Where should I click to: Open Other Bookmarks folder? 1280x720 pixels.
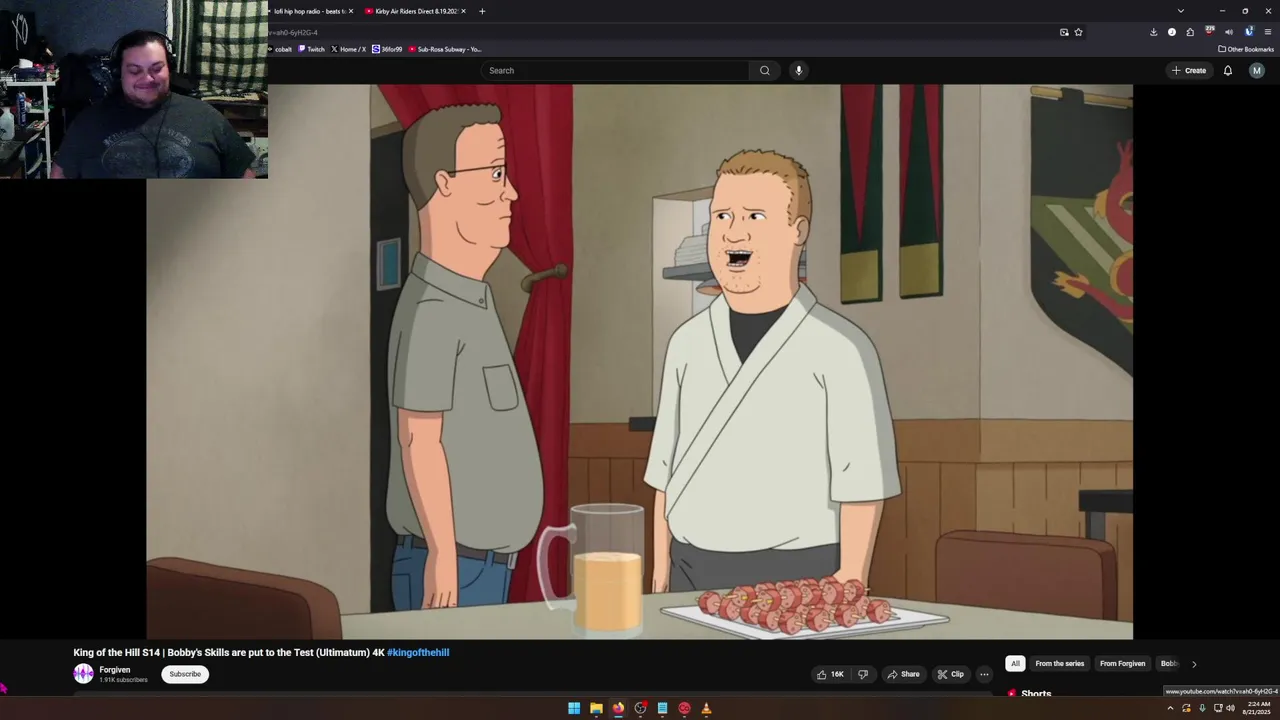(1246, 49)
